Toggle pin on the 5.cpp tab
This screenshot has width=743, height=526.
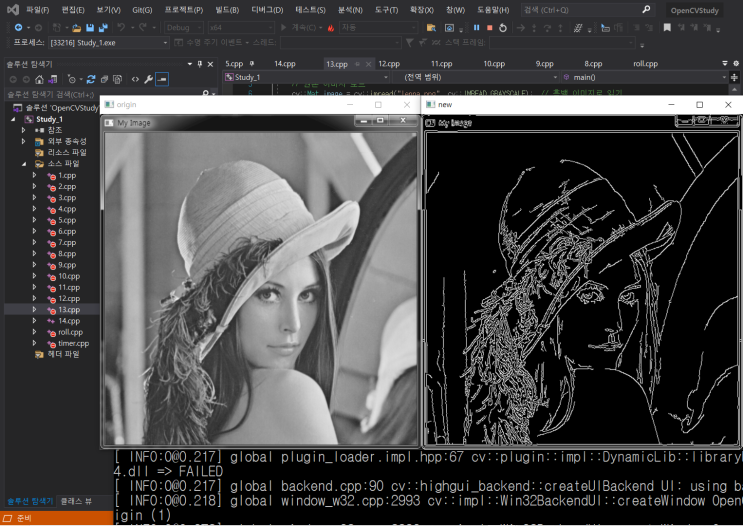(x=252, y=63)
